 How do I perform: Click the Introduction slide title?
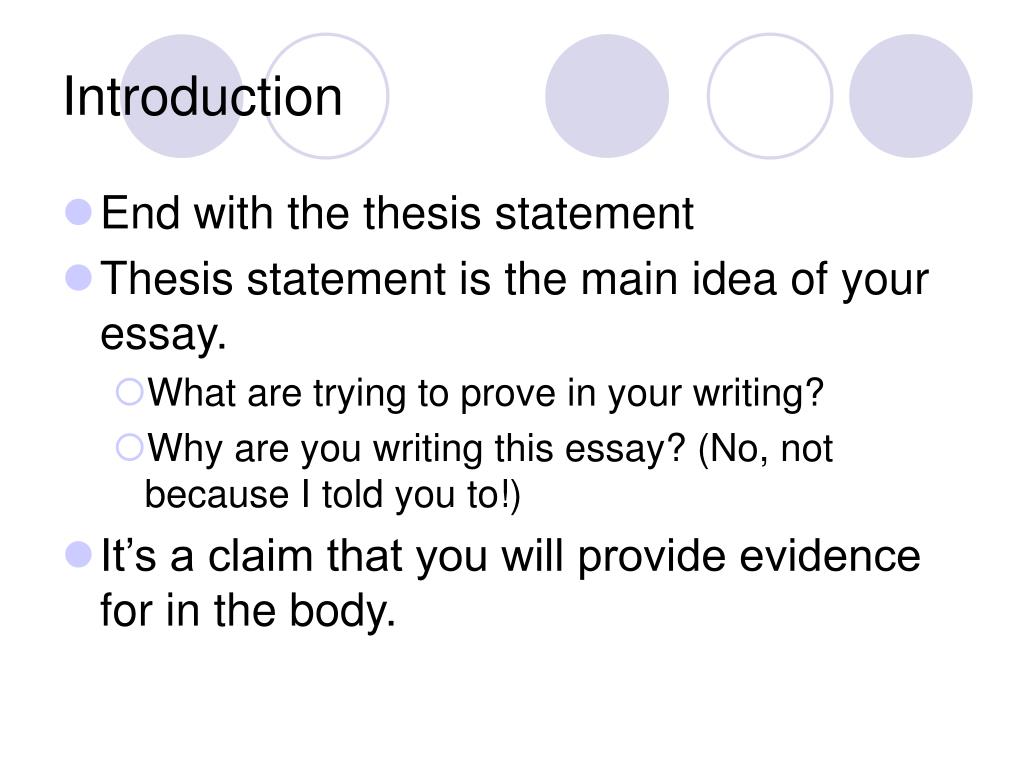coord(202,97)
